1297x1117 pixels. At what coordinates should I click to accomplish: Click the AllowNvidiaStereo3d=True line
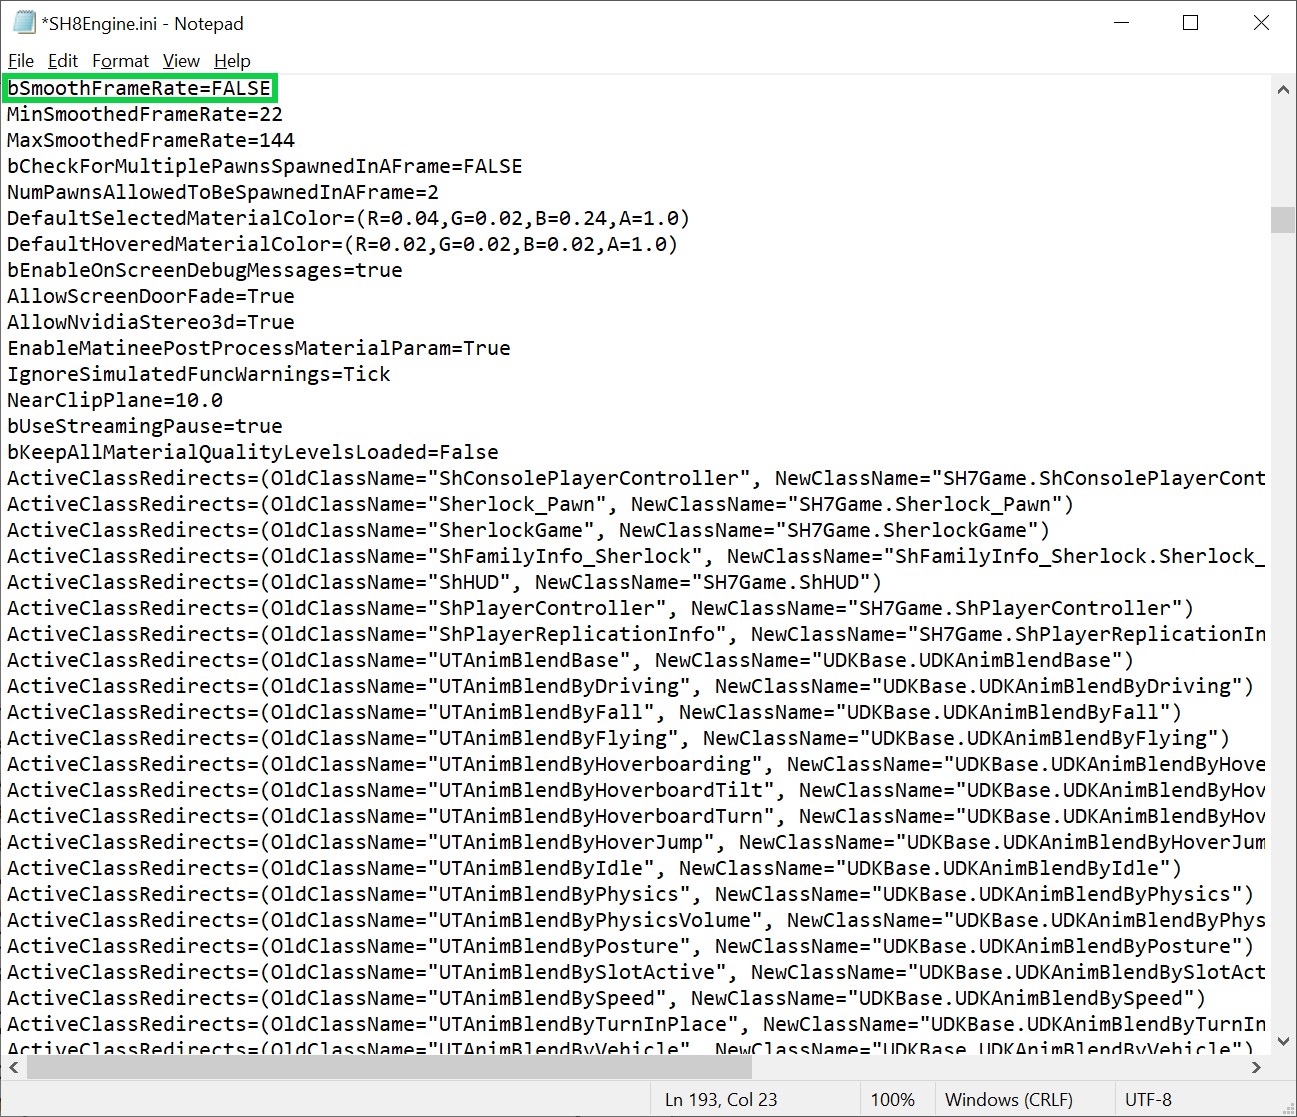(151, 322)
